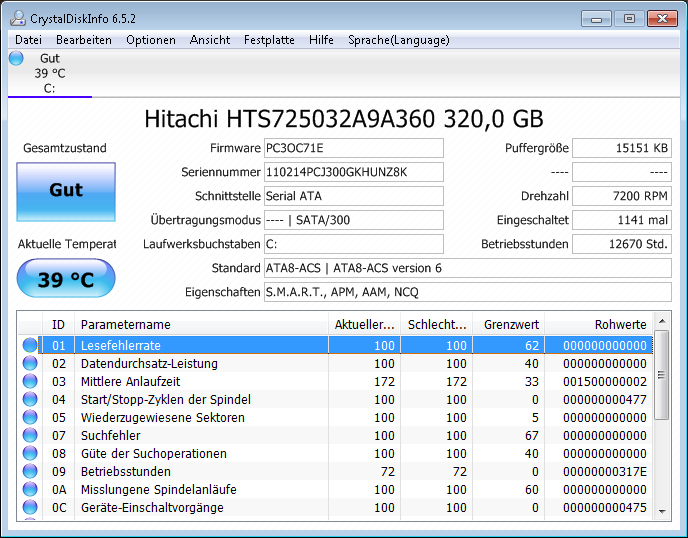Click the Seriennummer field 110214PCJ300GKHUNZ8K
Viewport: 688px width, 538px height.
[354, 172]
